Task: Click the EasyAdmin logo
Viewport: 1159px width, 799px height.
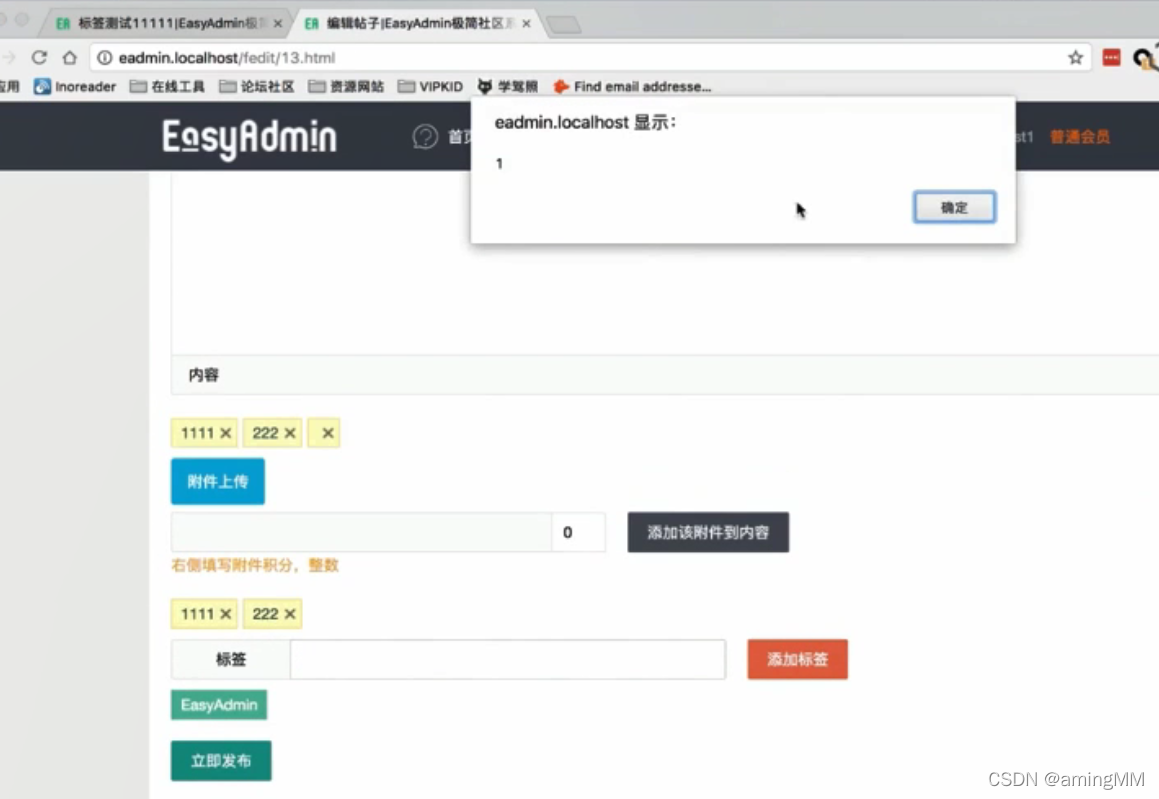Action: click(249, 137)
